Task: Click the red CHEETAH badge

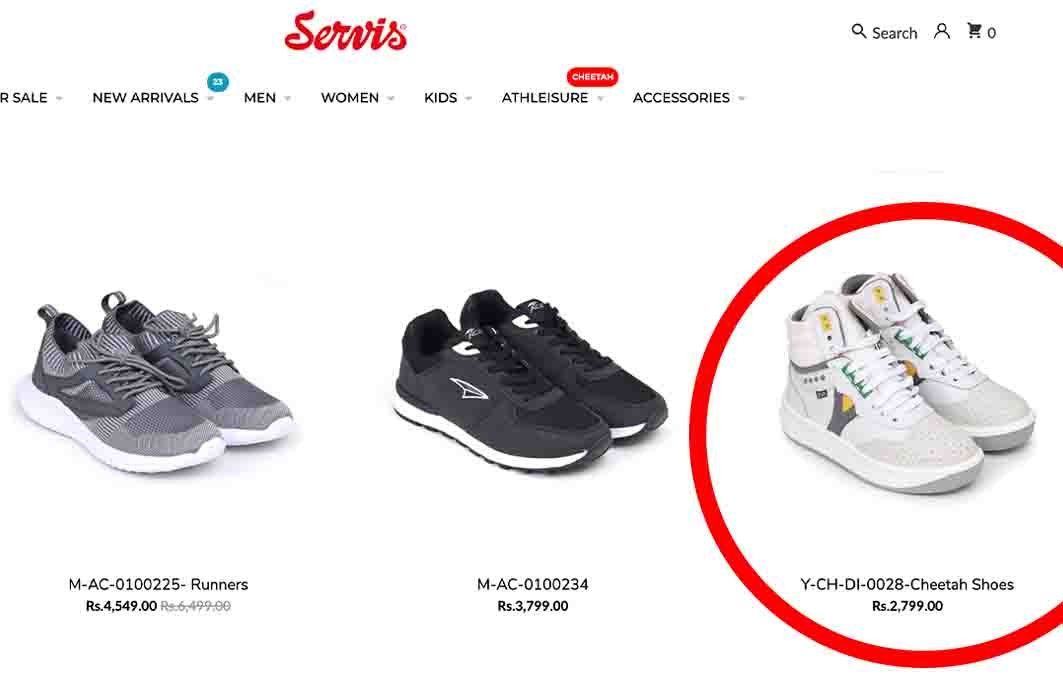Action: tap(593, 77)
